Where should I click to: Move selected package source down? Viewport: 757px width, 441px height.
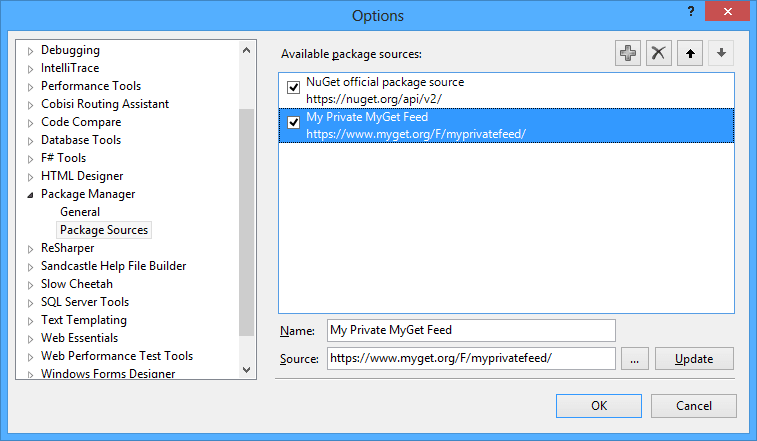[721, 54]
